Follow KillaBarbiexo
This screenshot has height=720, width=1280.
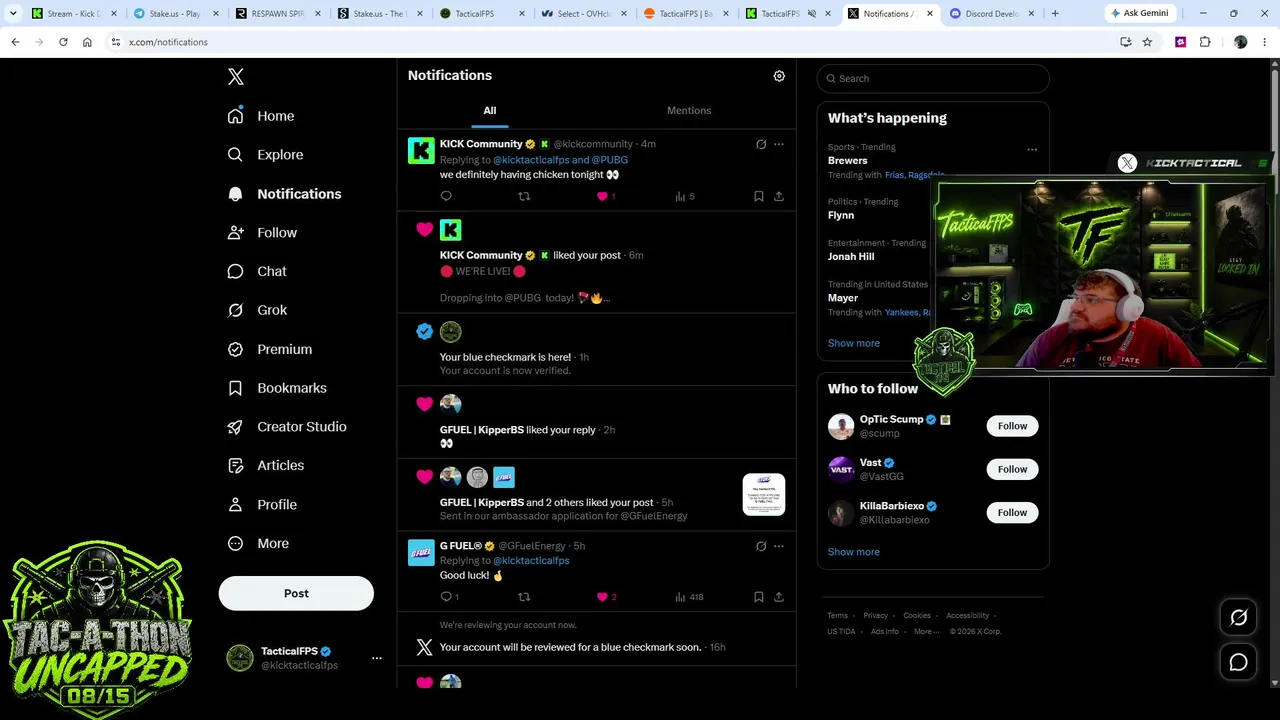pos(1012,513)
